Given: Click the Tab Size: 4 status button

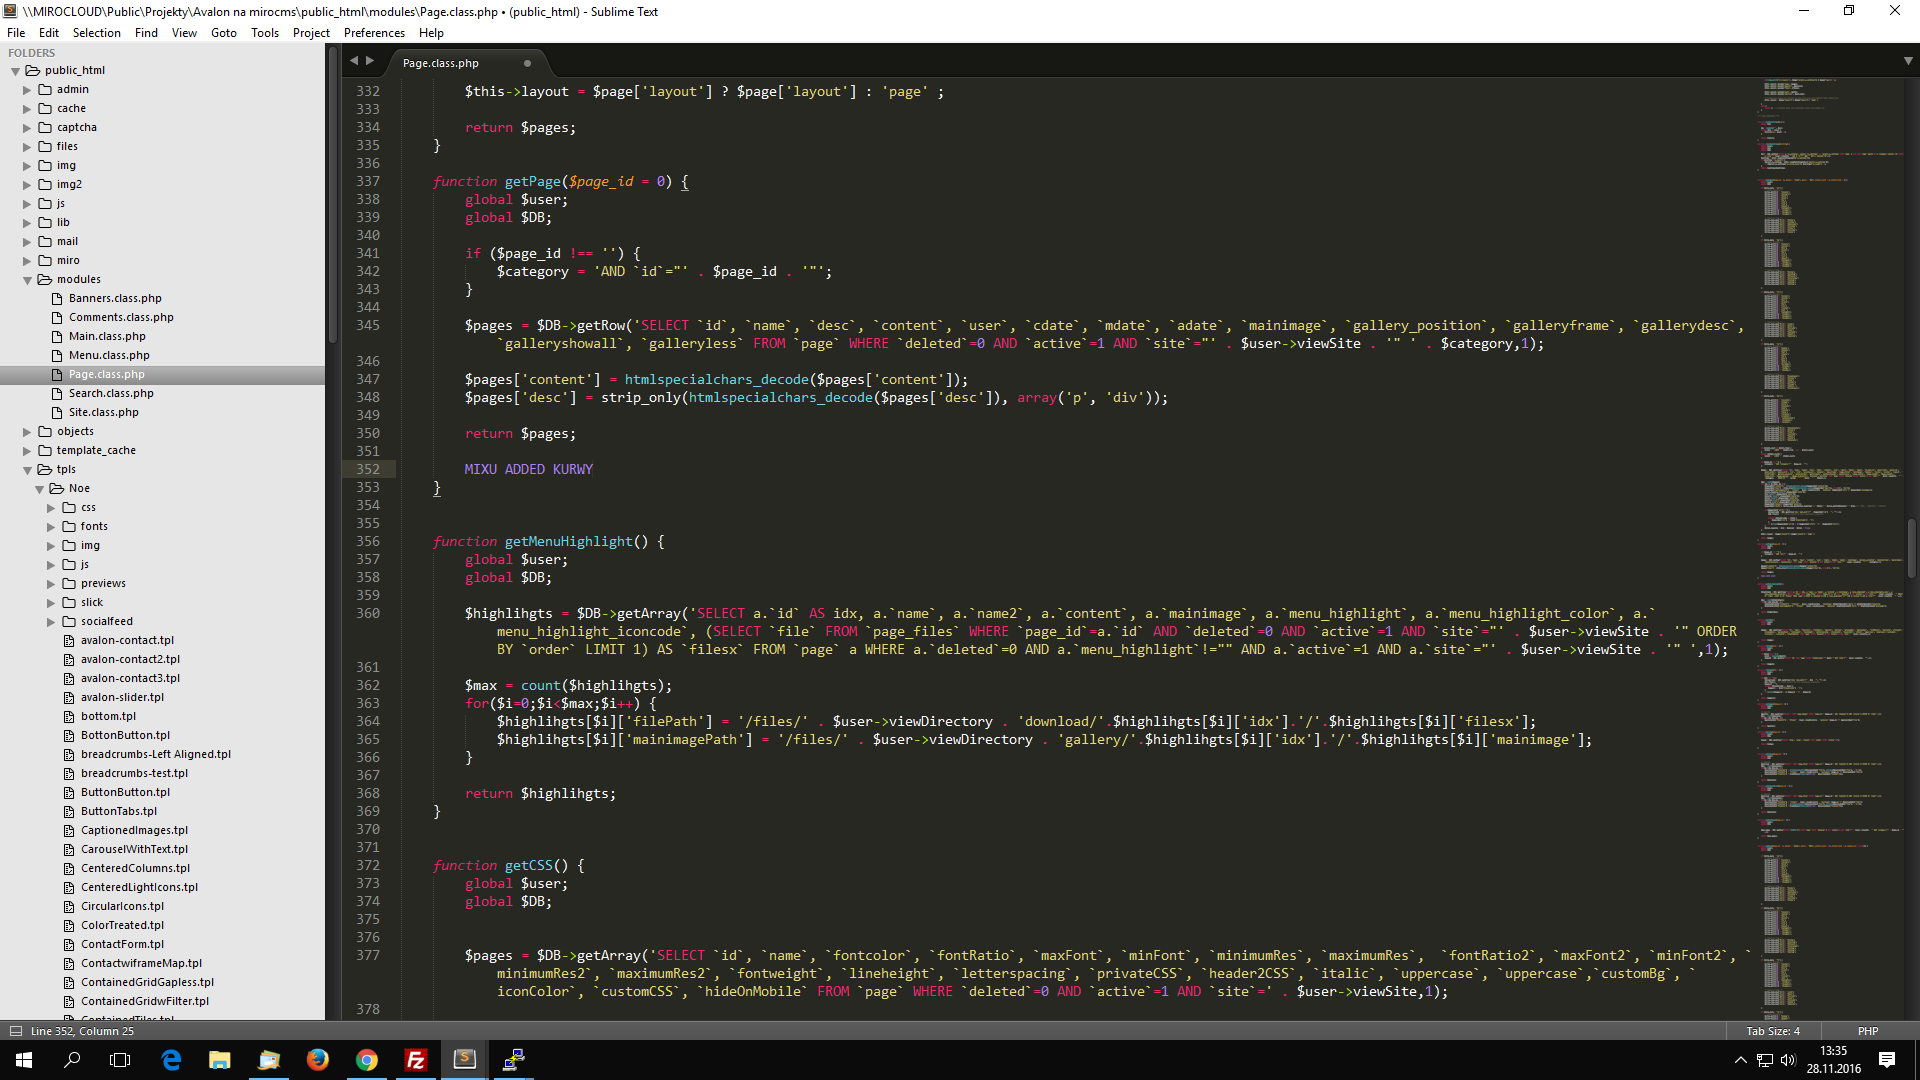Looking at the screenshot, I should tap(1772, 1031).
